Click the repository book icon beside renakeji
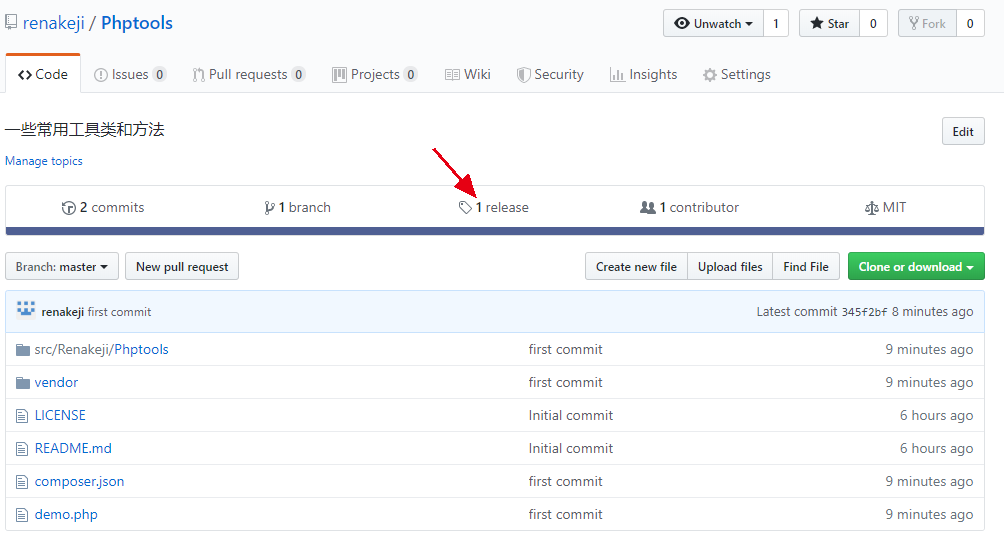The height and width of the screenshot is (539, 1004). coord(11,22)
